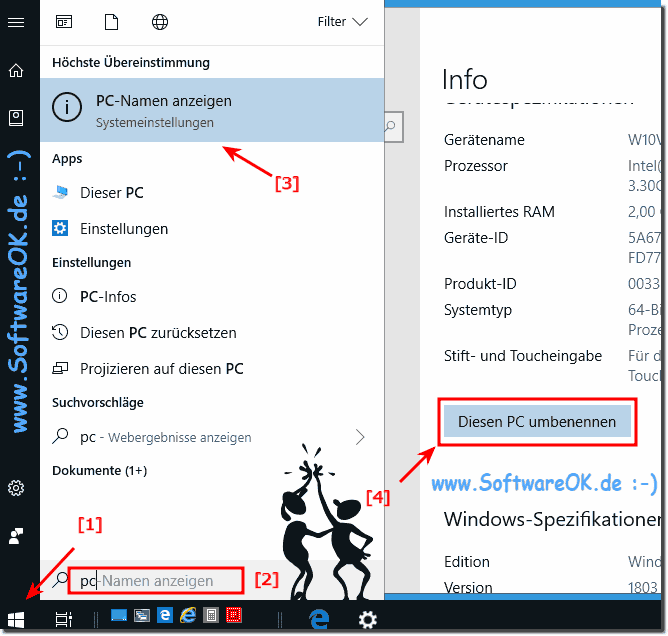Click the Geräte-ID label
This screenshot has width=668, height=636.
(476, 238)
